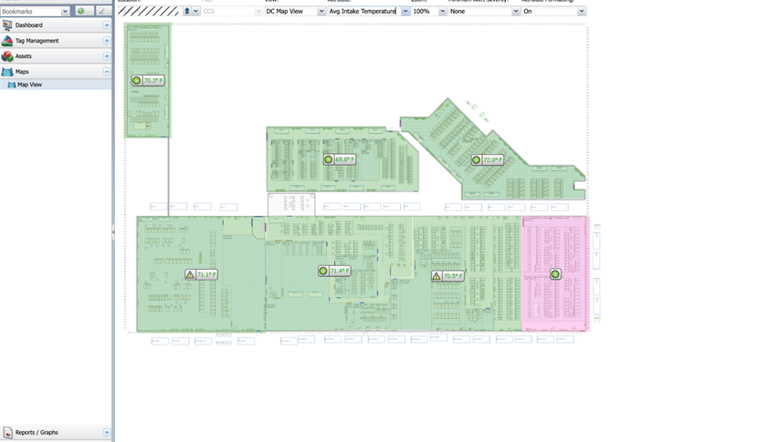Click the Reports / Graphs icon
This screenshot has width=768, height=442.
(8, 432)
